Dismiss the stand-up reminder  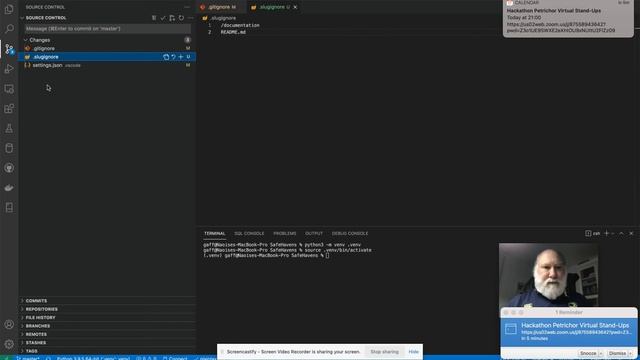[617, 353]
